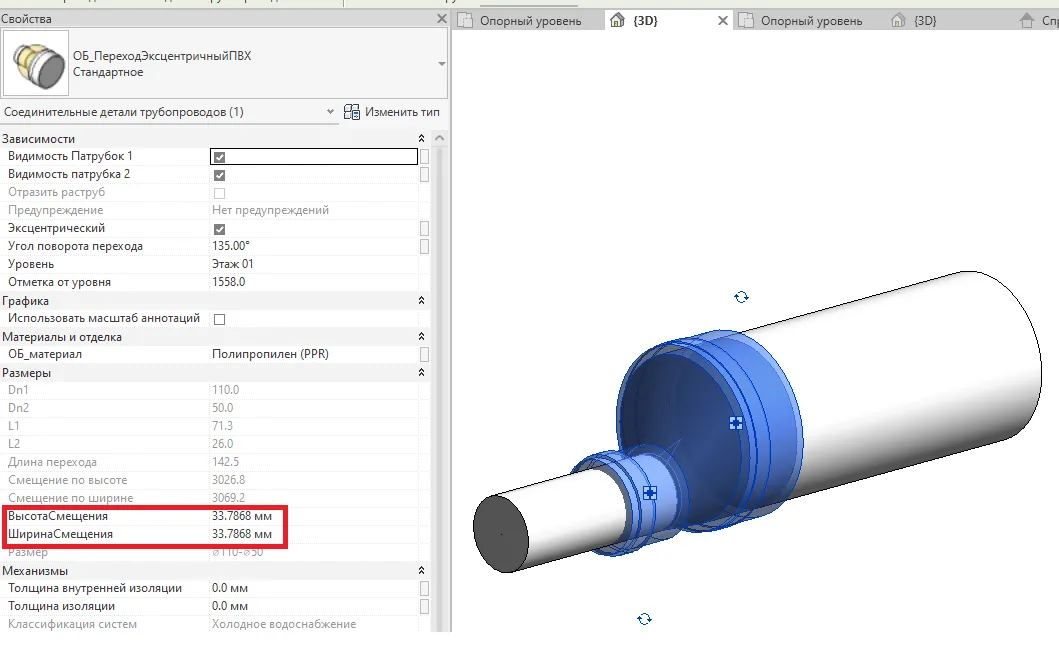The width and height of the screenshot is (1059, 657).
Task: Select the connector control on the small socket
Action: tap(649, 493)
